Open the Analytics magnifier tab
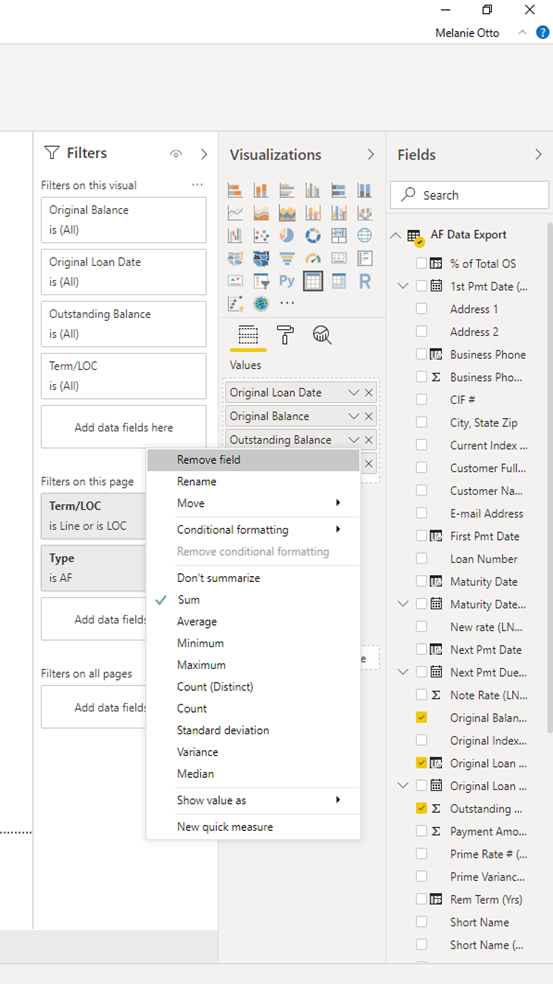Image resolution: width=553 pixels, height=984 pixels. coord(322,335)
